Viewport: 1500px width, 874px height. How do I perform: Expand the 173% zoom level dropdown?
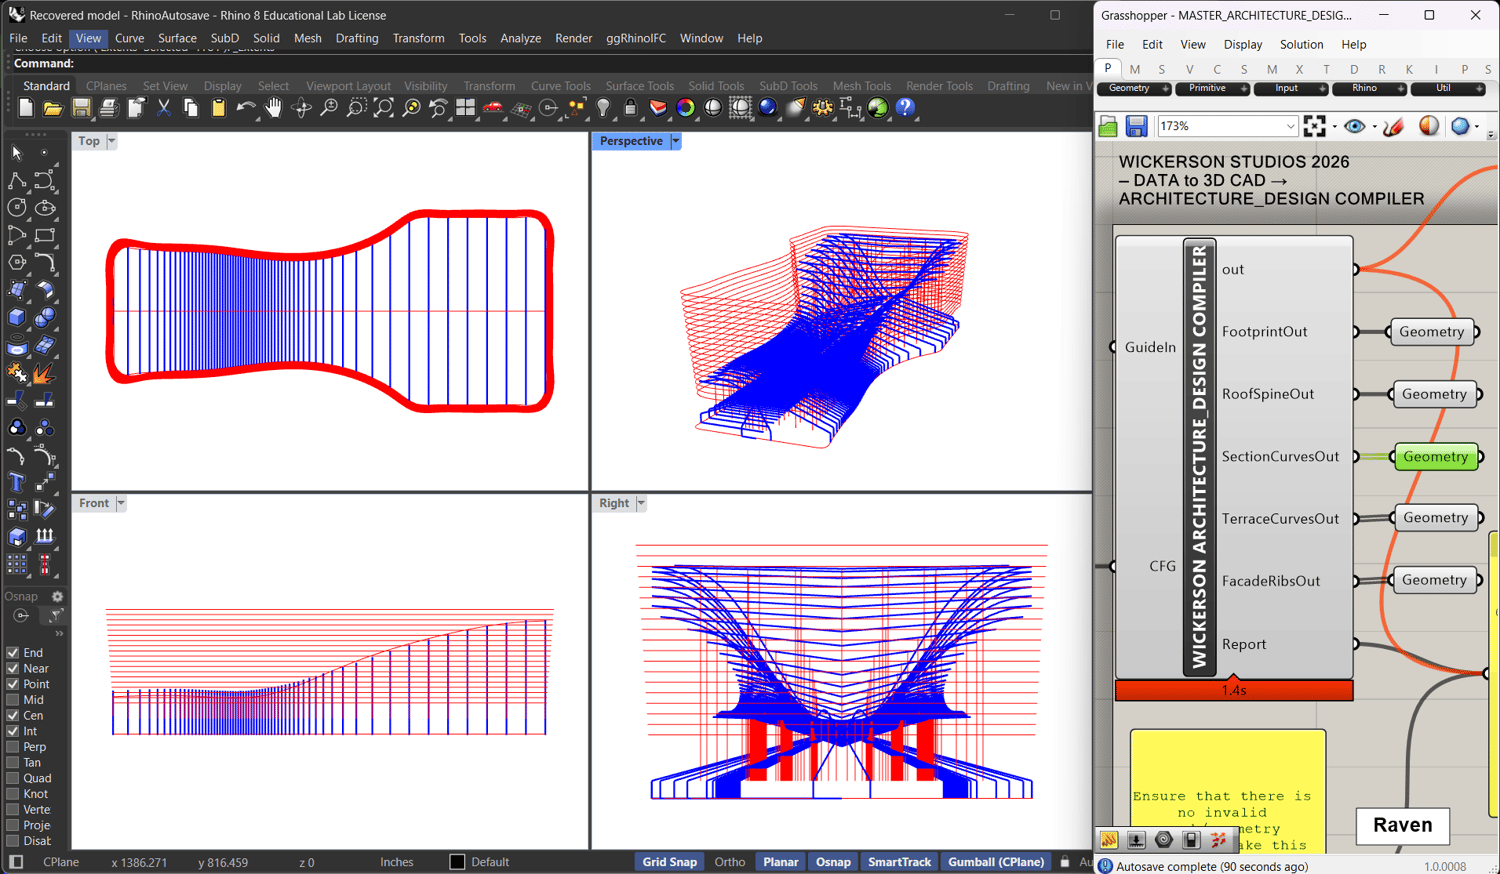(x=1290, y=127)
